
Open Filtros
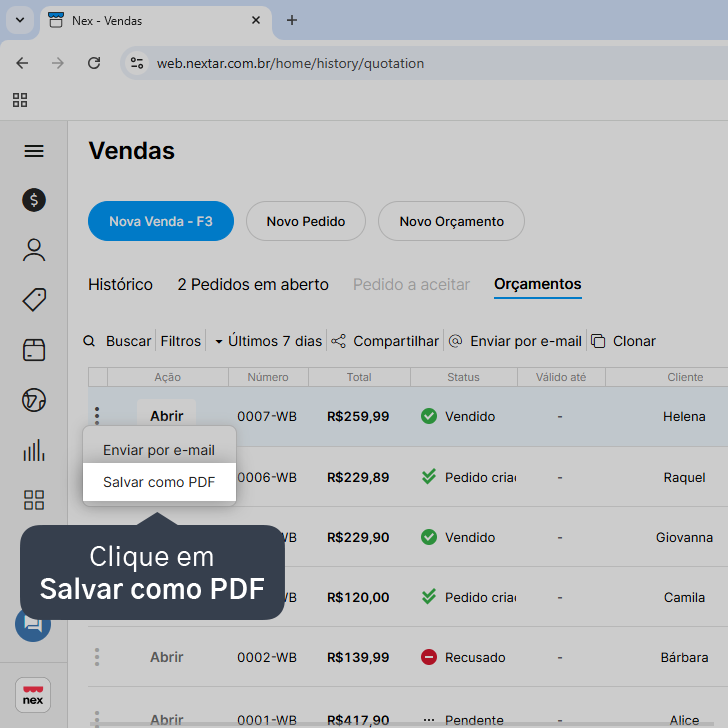[181, 341]
